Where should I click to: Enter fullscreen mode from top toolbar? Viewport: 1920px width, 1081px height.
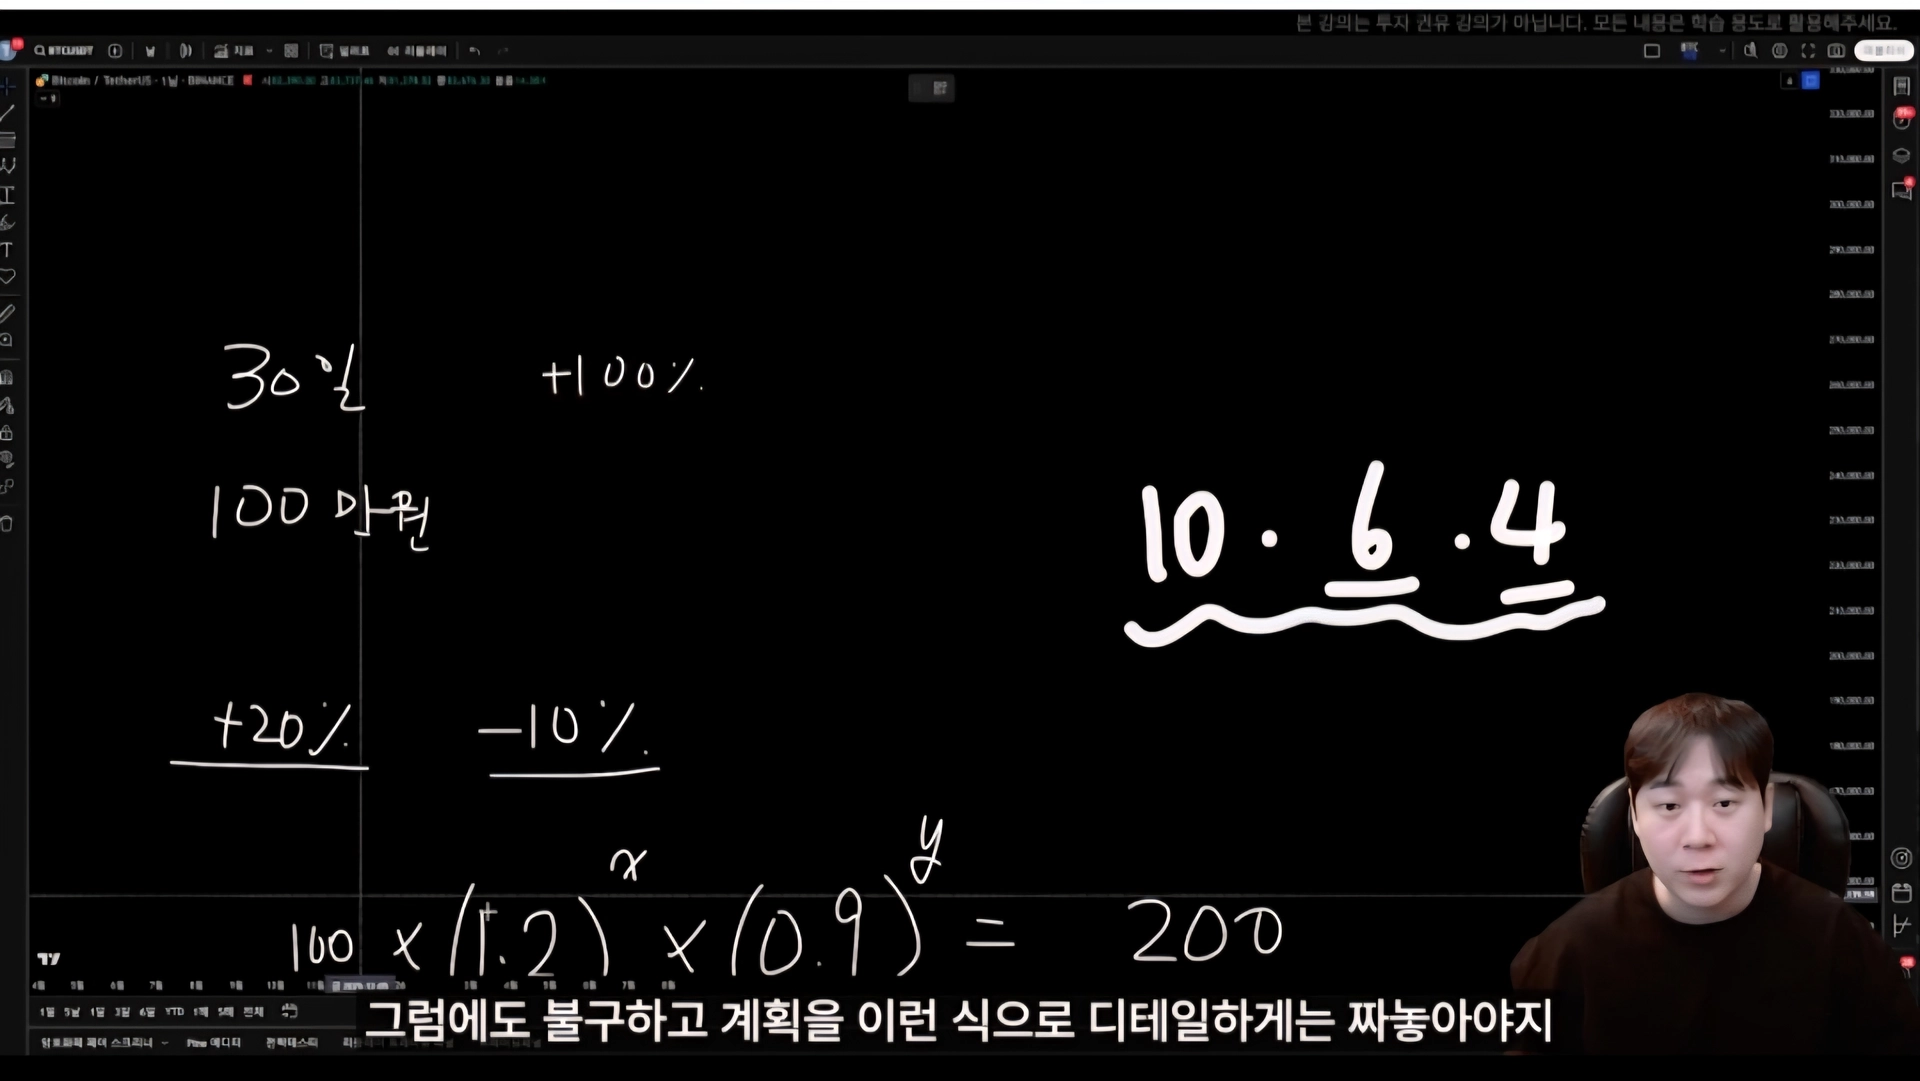[1808, 50]
